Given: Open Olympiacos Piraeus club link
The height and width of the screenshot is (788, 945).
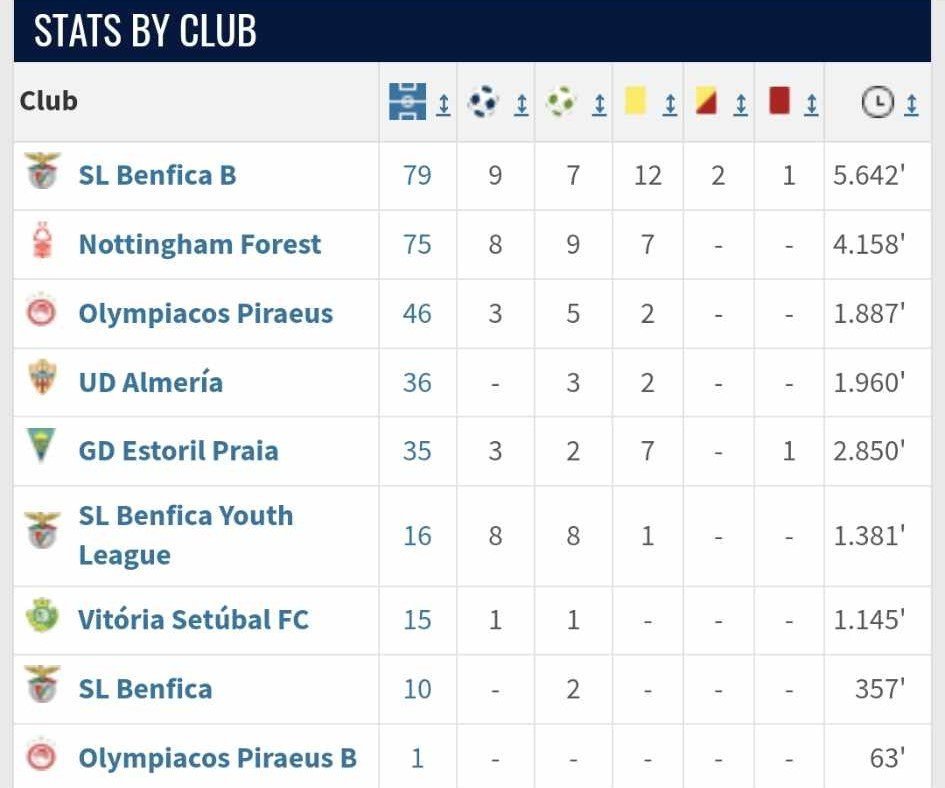Looking at the screenshot, I should (206, 314).
